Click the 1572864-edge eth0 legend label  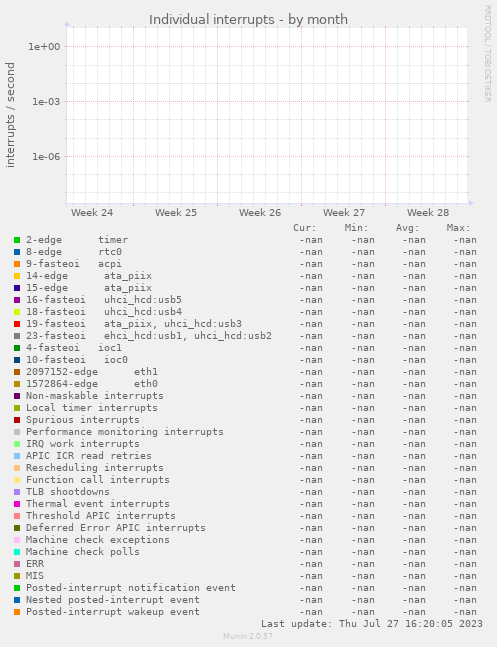pyautogui.click(x=92, y=384)
